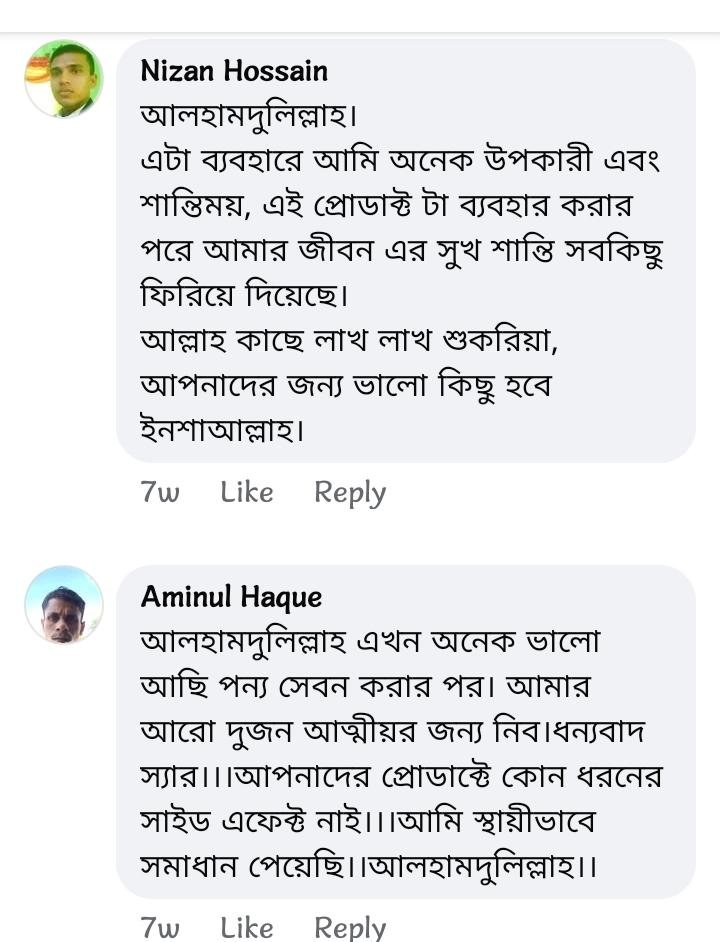Viewport: 720px width, 942px height.
Task: Reply to Aminul Haque's comment
Action: 349,927
